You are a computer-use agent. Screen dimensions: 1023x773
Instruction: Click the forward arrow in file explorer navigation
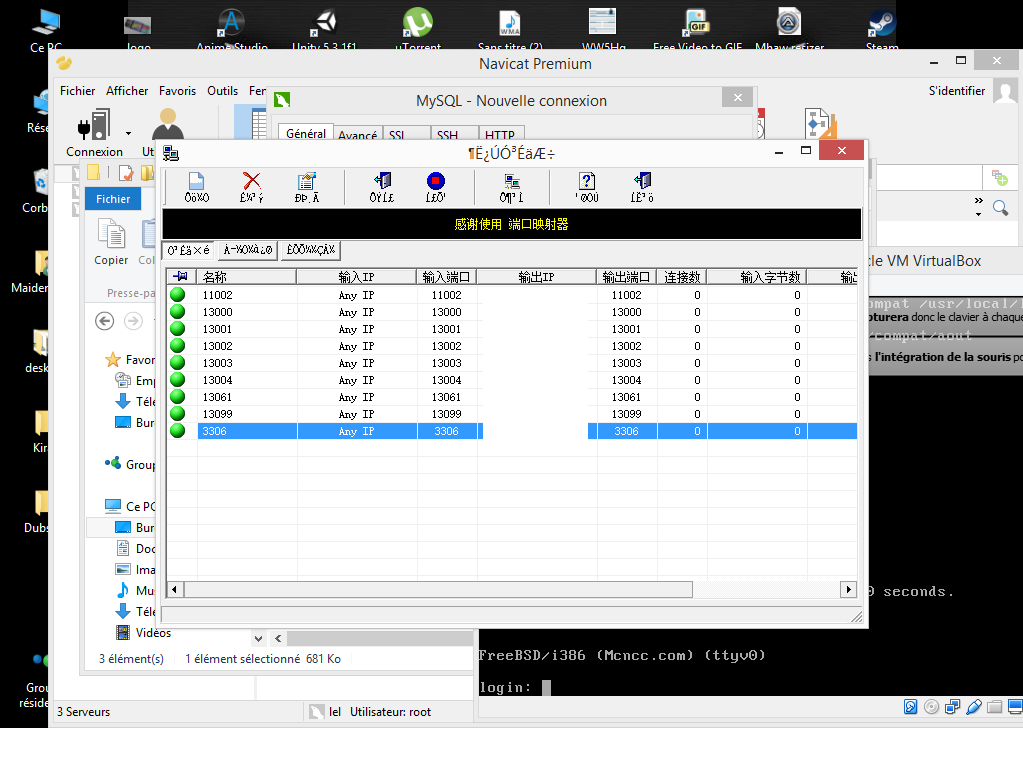[x=133, y=321]
